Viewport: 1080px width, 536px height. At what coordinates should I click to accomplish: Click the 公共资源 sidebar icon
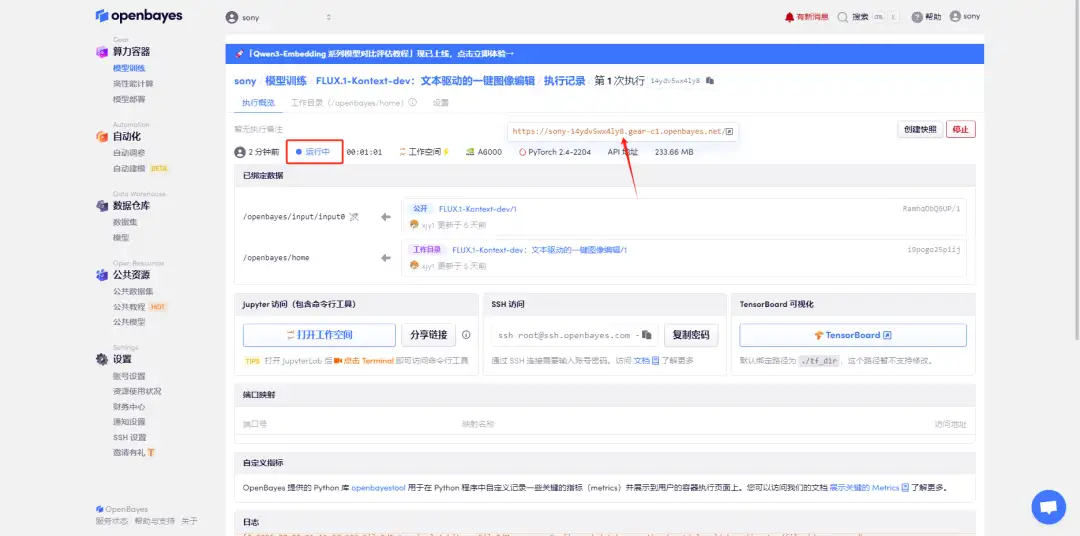[102, 275]
